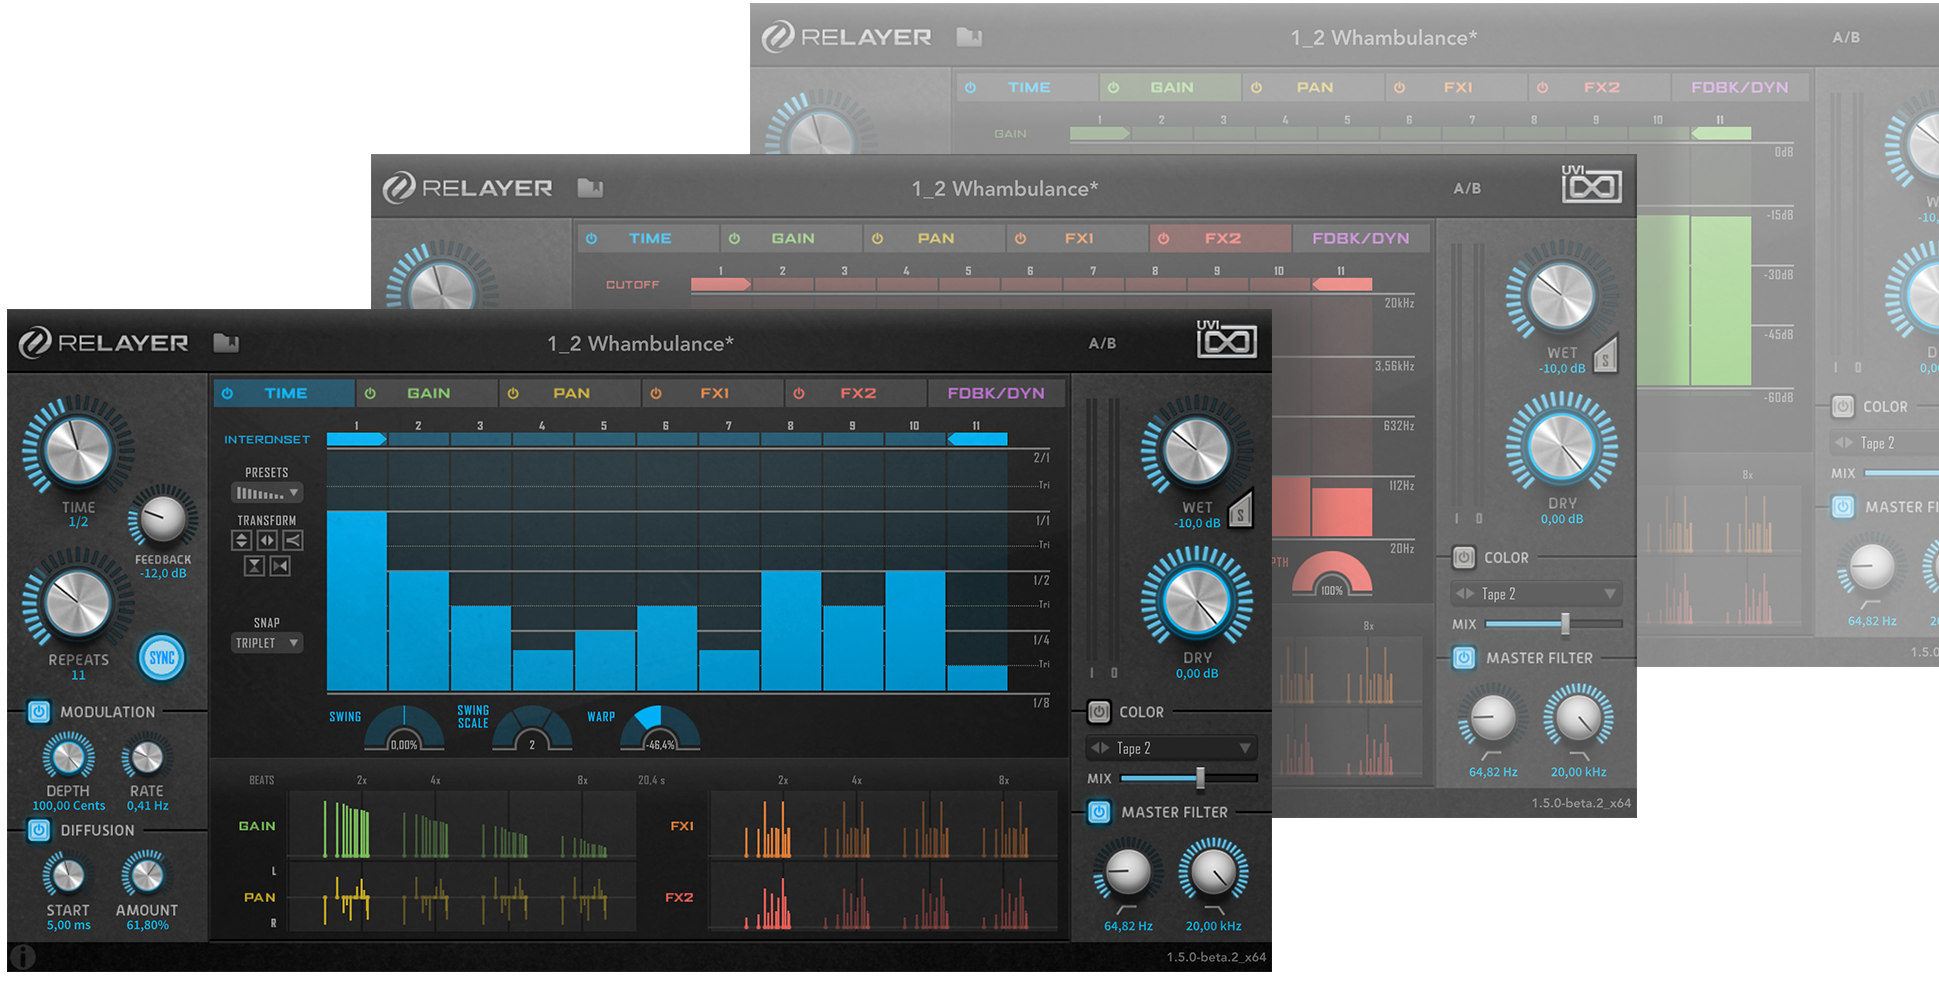This screenshot has height=986, width=1939.
Task: Toggle Color section power button in front window
Action: click(x=1098, y=712)
